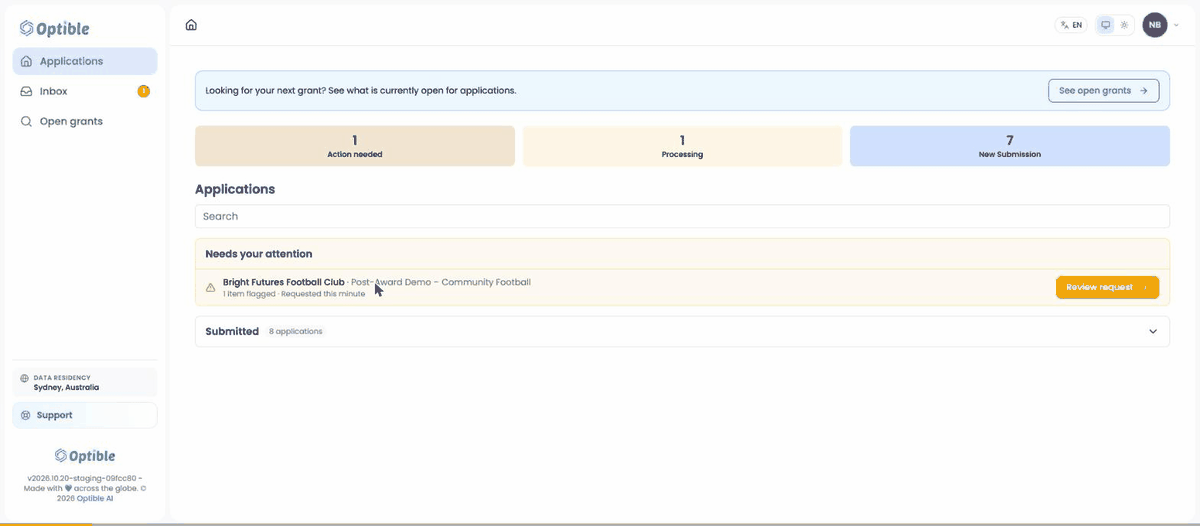The height and width of the screenshot is (526, 1200).
Task: Click the Applications heading above search
Action: (235, 189)
